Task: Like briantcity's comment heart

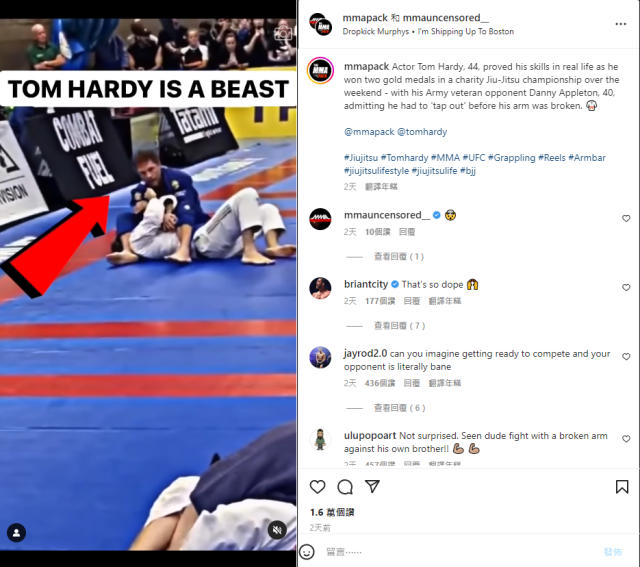Action: (626, 287)
